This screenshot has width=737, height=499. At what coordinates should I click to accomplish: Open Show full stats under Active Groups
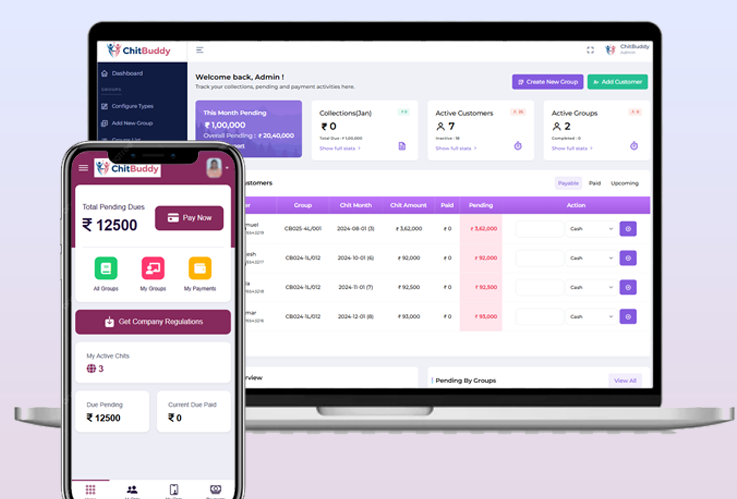(572, 148)
